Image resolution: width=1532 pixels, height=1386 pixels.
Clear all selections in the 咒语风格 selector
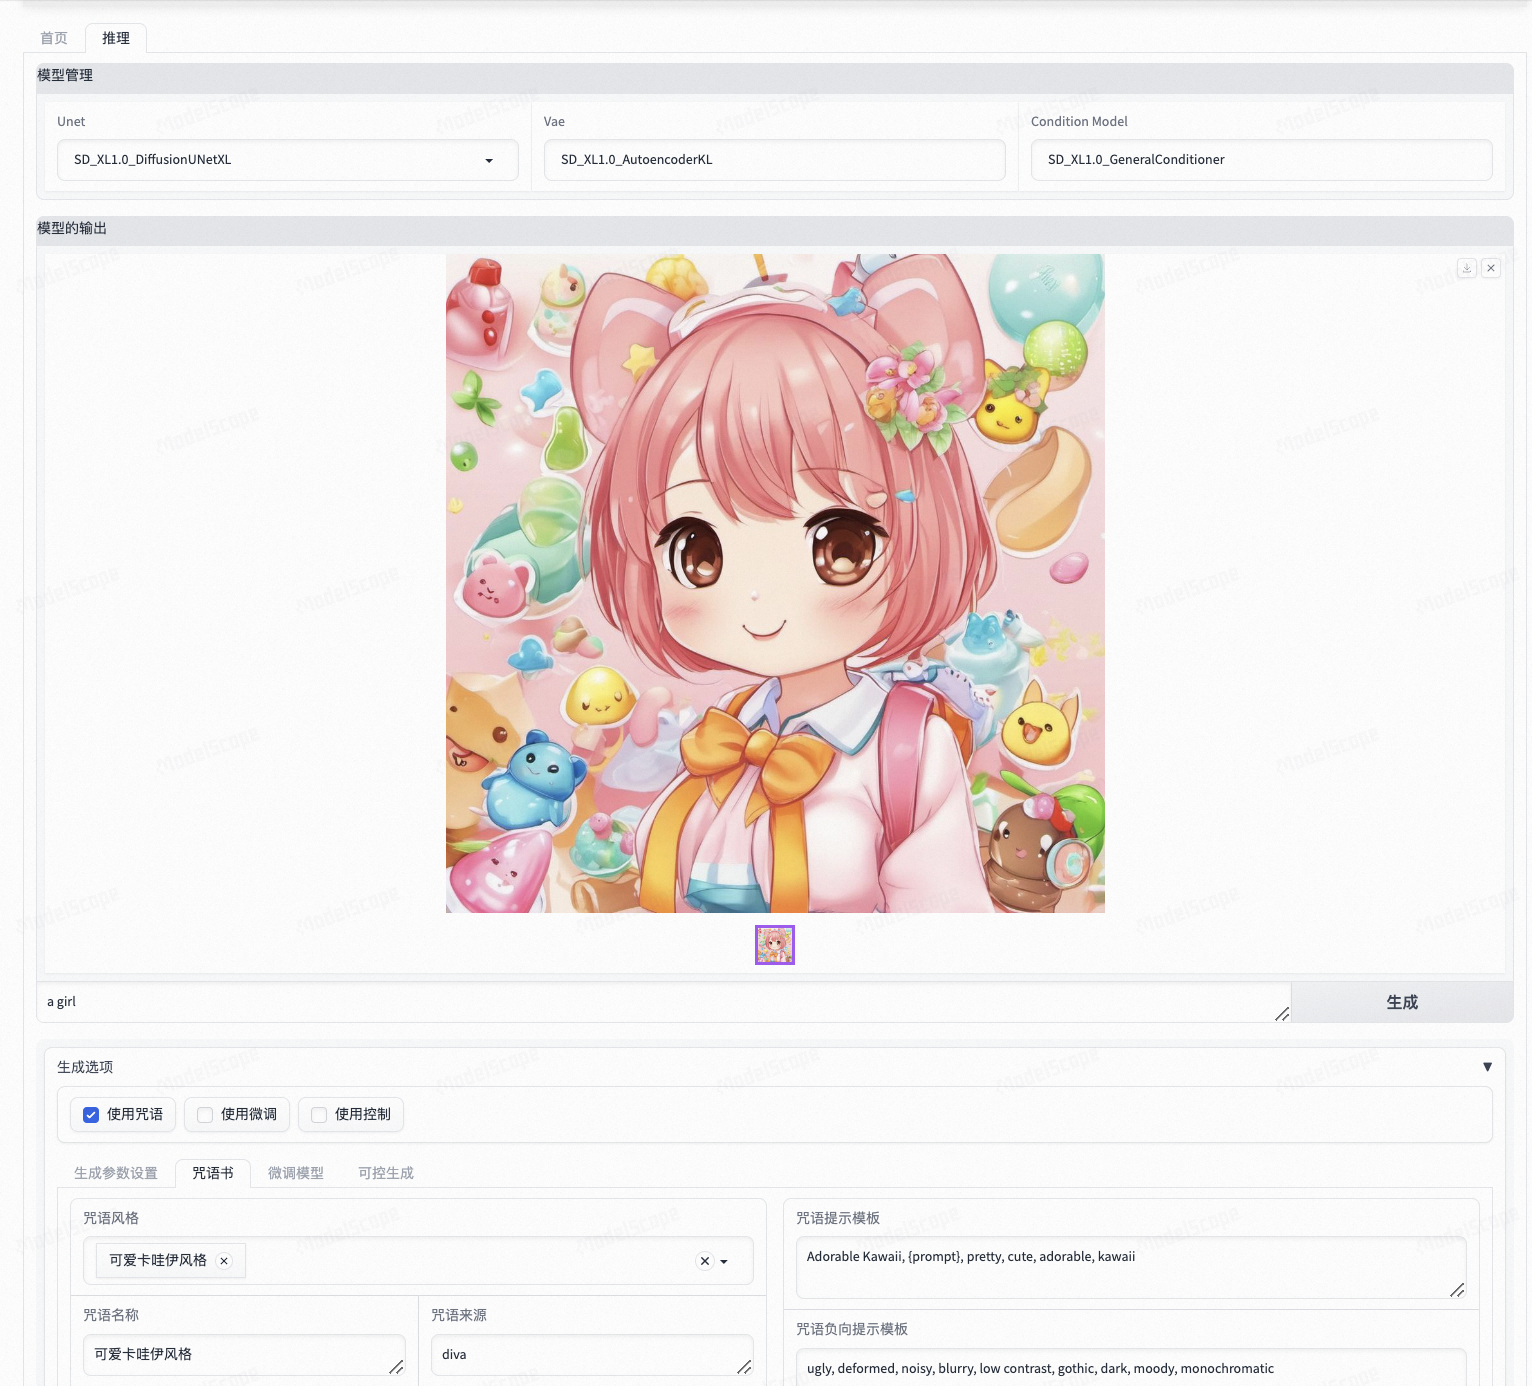coord(704,1261)
